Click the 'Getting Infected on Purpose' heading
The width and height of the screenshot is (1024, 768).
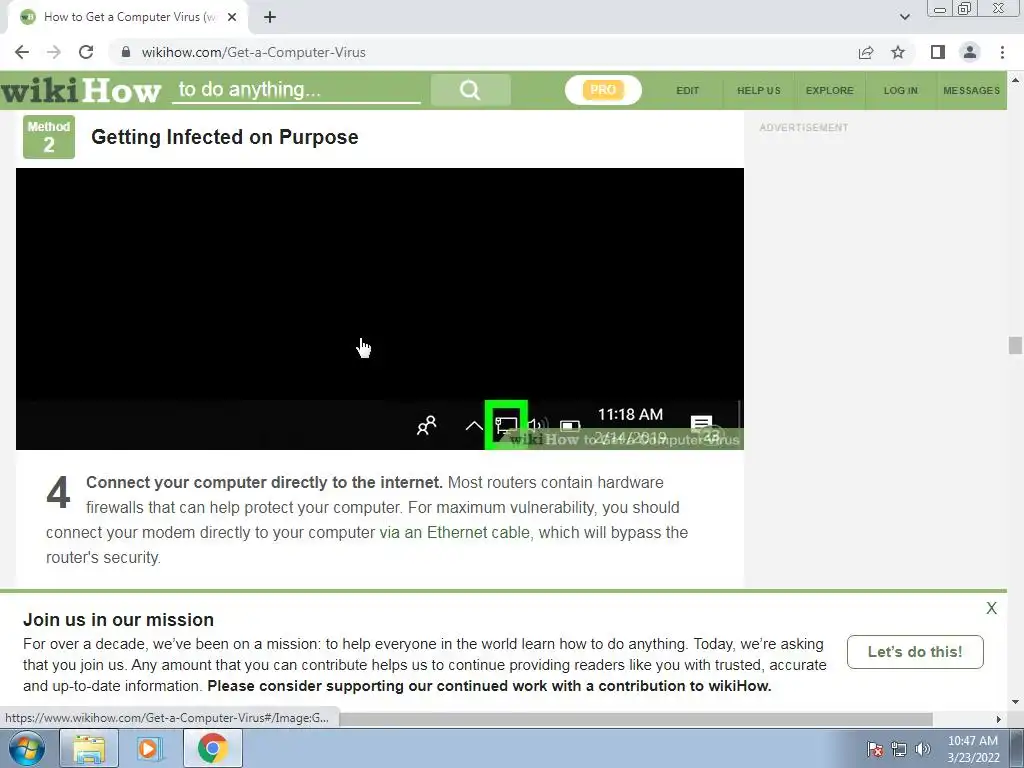coord(225,137)
